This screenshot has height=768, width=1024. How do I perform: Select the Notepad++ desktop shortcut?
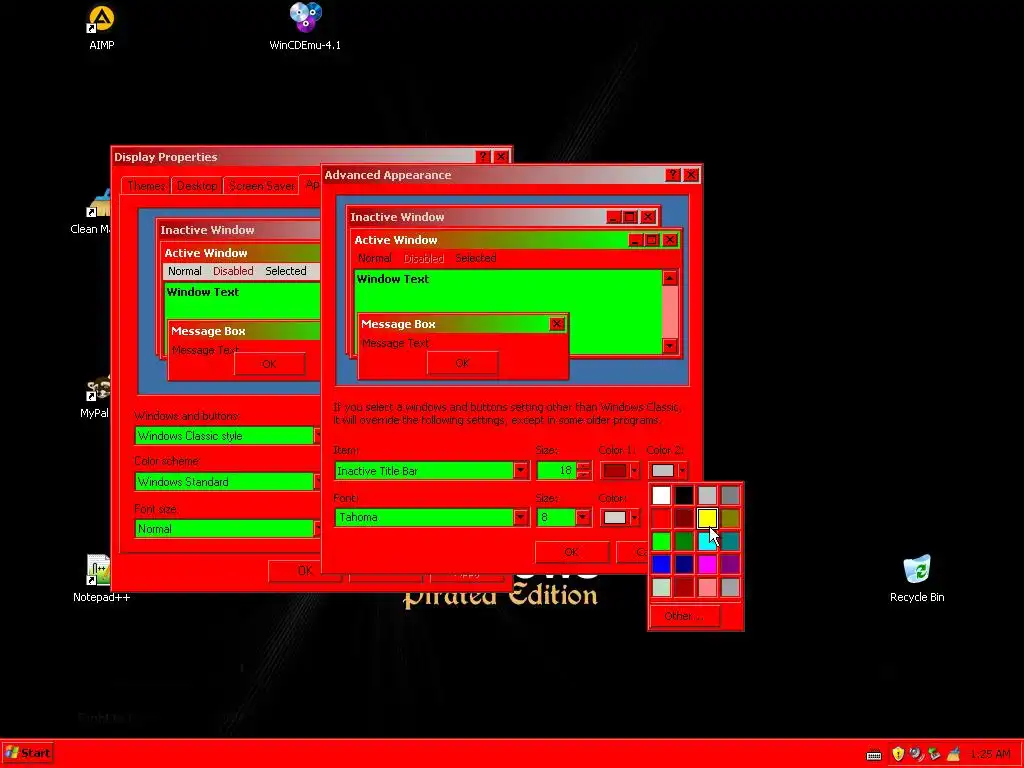(x=101, y=579)
